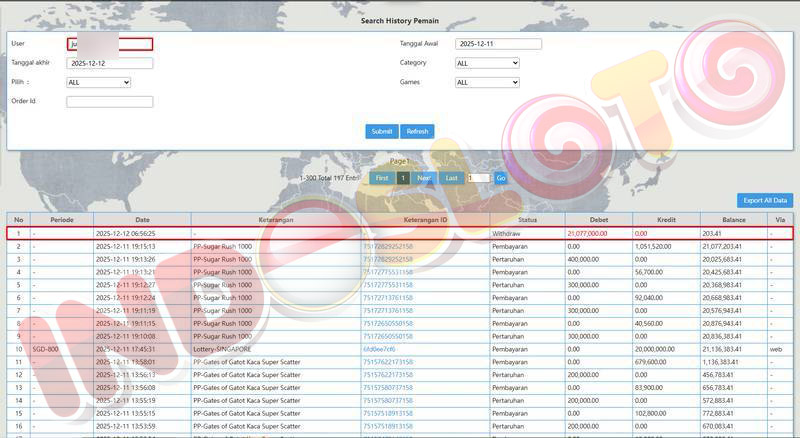This screenshot has width=800, height=438.
Task: Select page 1 in pagination
Action: [403, 178]
